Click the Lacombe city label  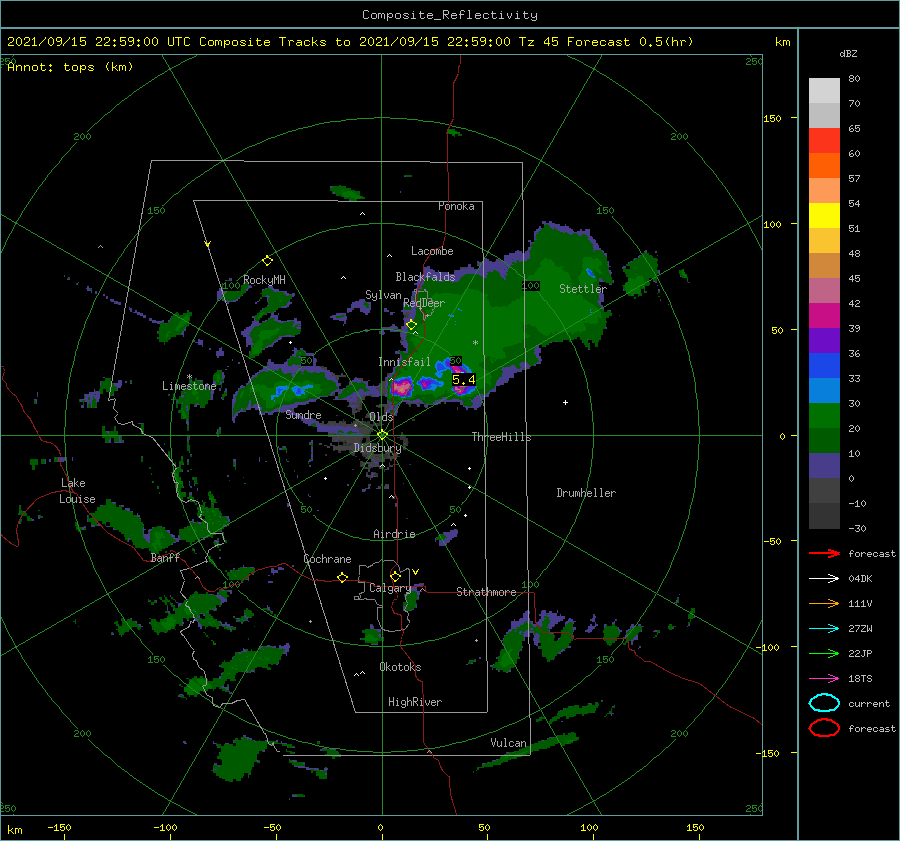(x=432, y=251)
